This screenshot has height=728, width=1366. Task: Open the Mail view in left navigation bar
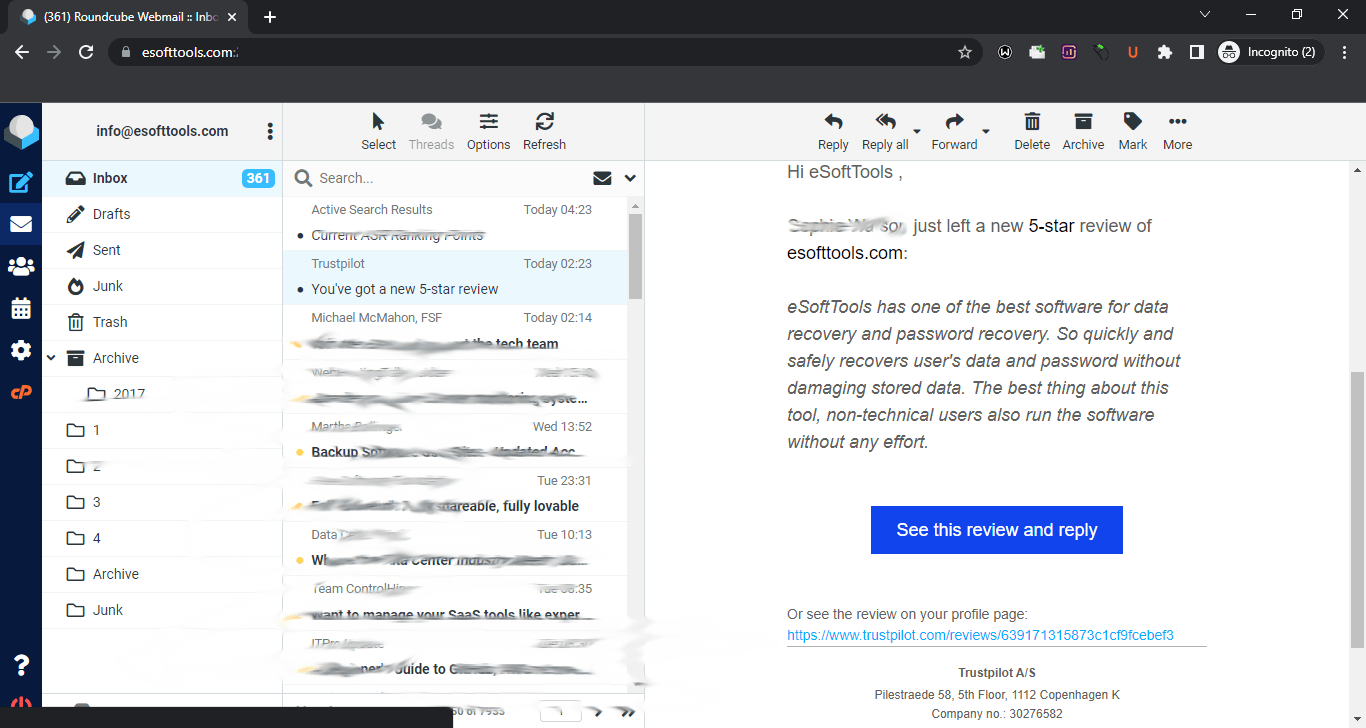[x=21, y=224]
